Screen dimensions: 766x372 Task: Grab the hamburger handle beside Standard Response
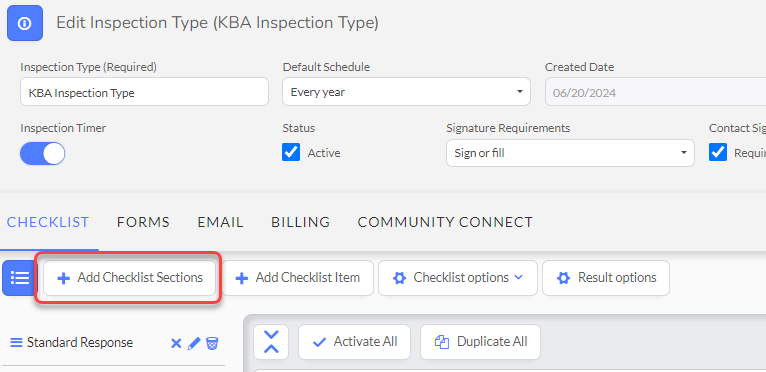(x=16, y=343)
